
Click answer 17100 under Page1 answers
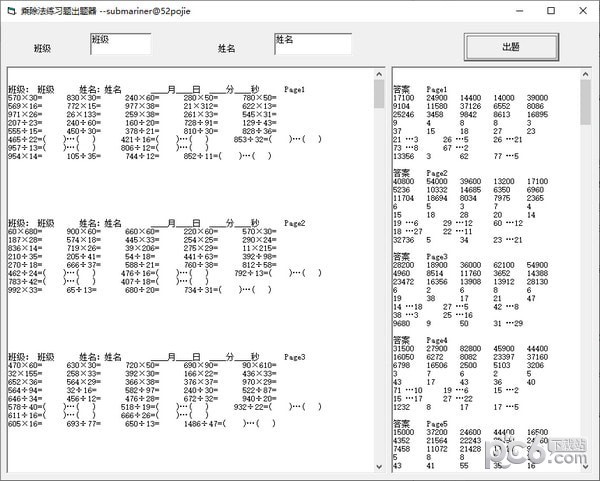point(404,98)
